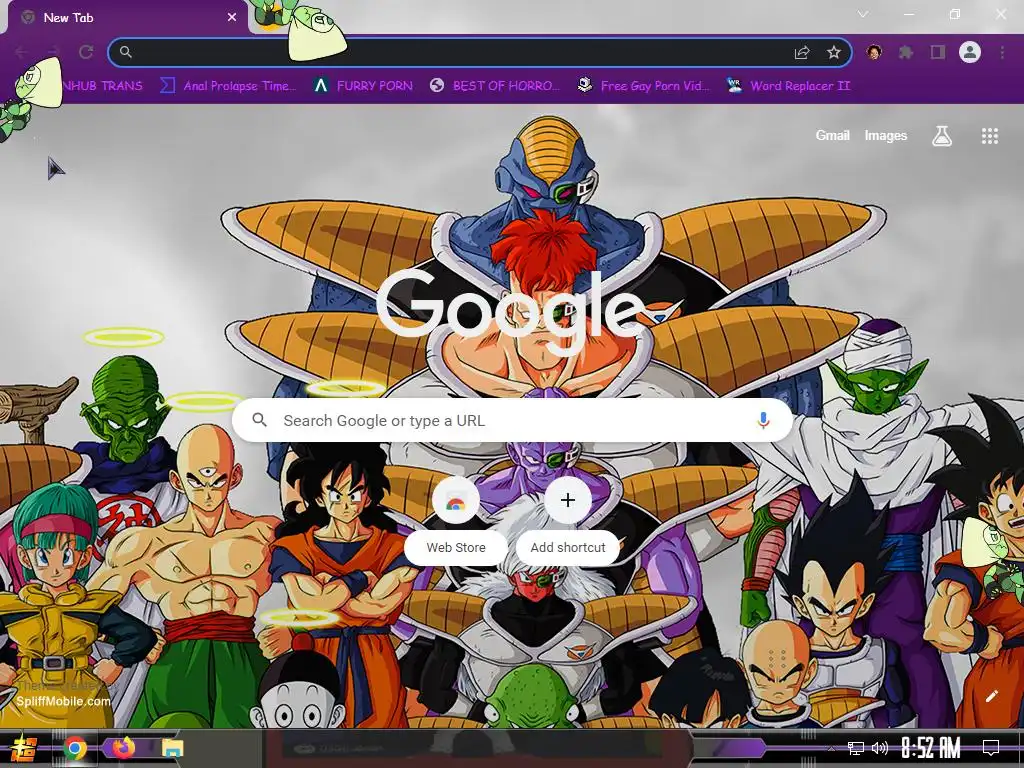
Task: Open the tab search chevron
Action: point(863,14)
